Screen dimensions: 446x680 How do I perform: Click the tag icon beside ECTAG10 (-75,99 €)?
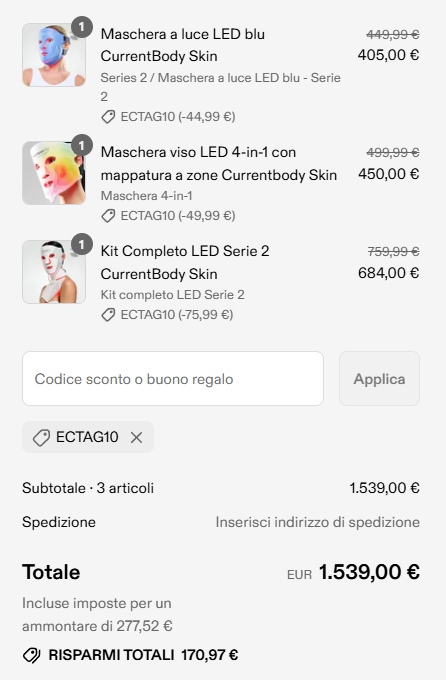click(x=108, y=314)
